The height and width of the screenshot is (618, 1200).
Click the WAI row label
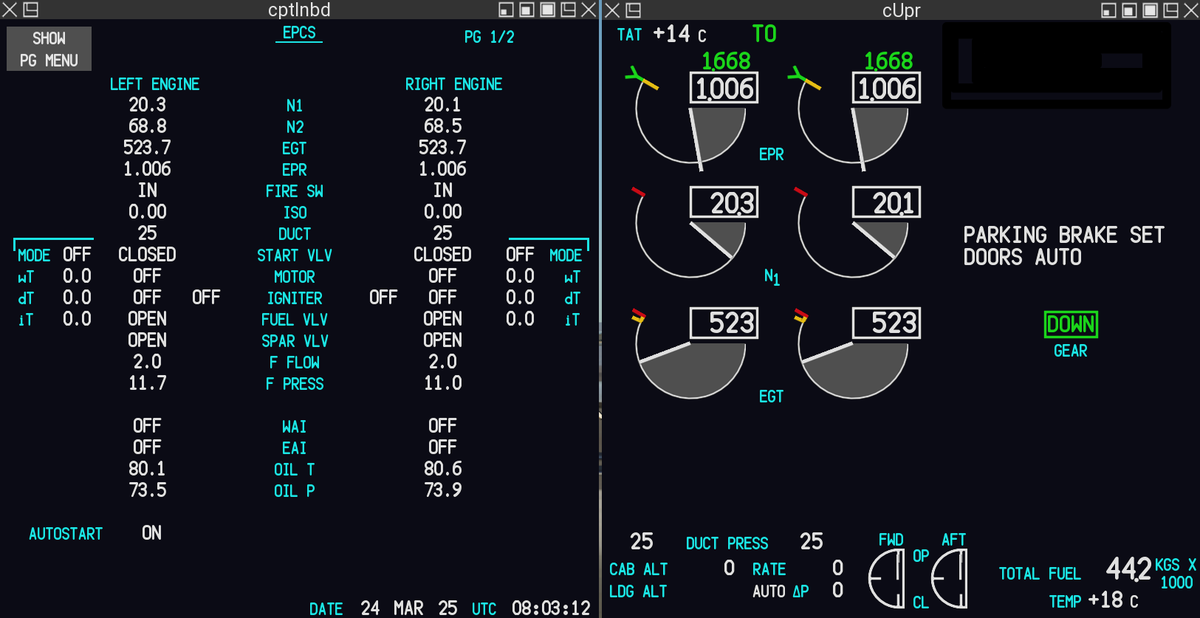(294, 427)
